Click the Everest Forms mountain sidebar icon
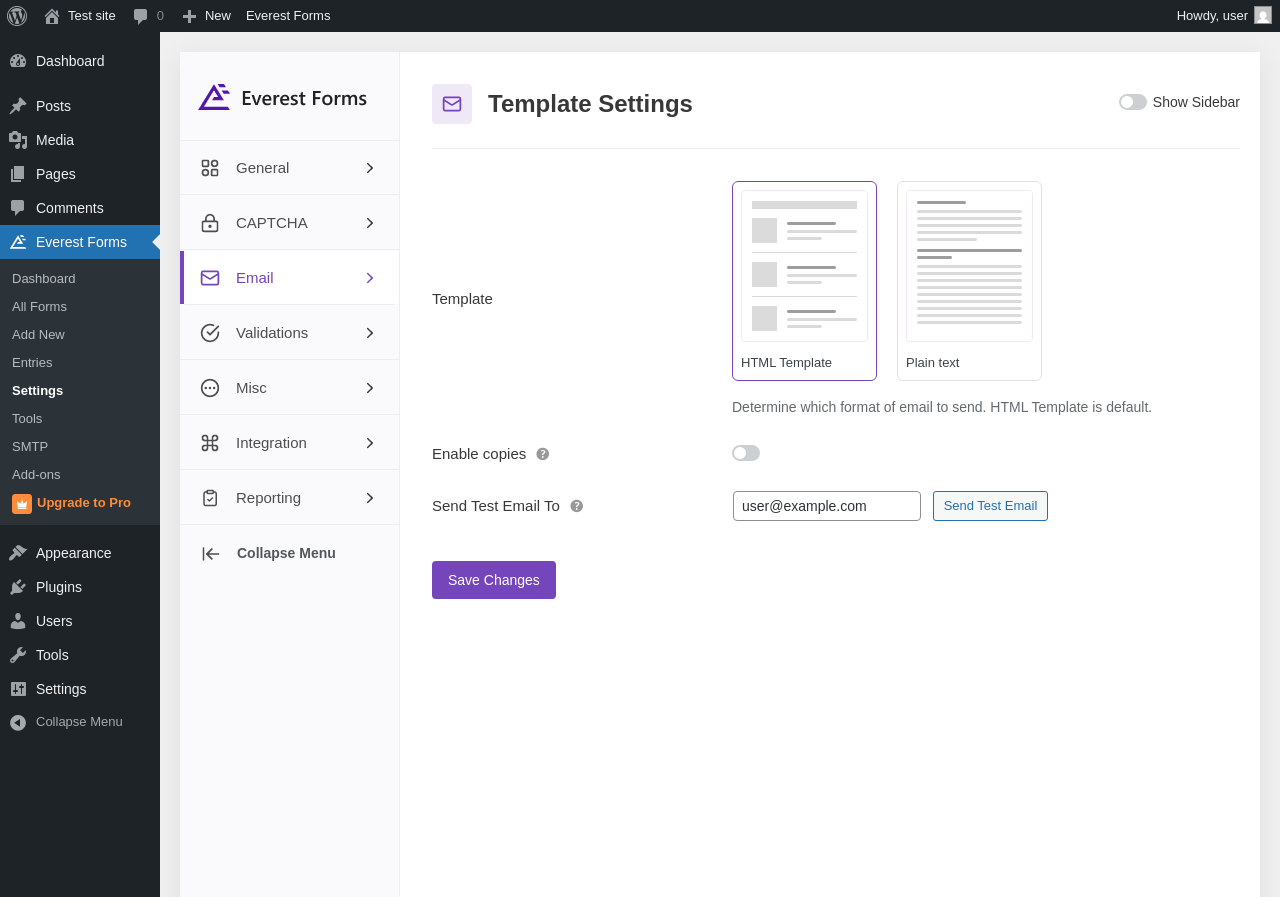Viewport: 1280px width, 897px height. pyautogui.click(x=18, y=242)
